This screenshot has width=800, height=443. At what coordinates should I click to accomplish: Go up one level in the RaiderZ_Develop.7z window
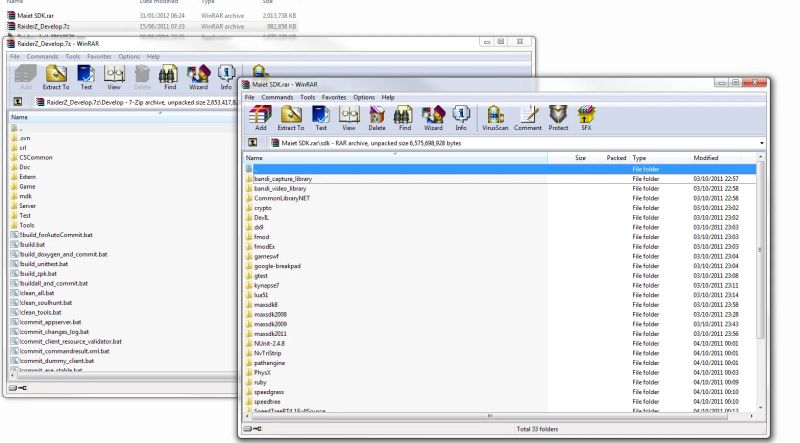pyautogui.click(x=18, y=102)
